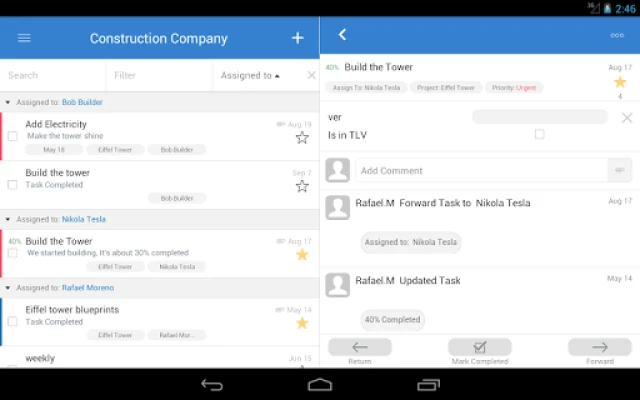Viewport: 640px width, 400px height.
Task: Open the weekly task
Action: pos(40,358)
